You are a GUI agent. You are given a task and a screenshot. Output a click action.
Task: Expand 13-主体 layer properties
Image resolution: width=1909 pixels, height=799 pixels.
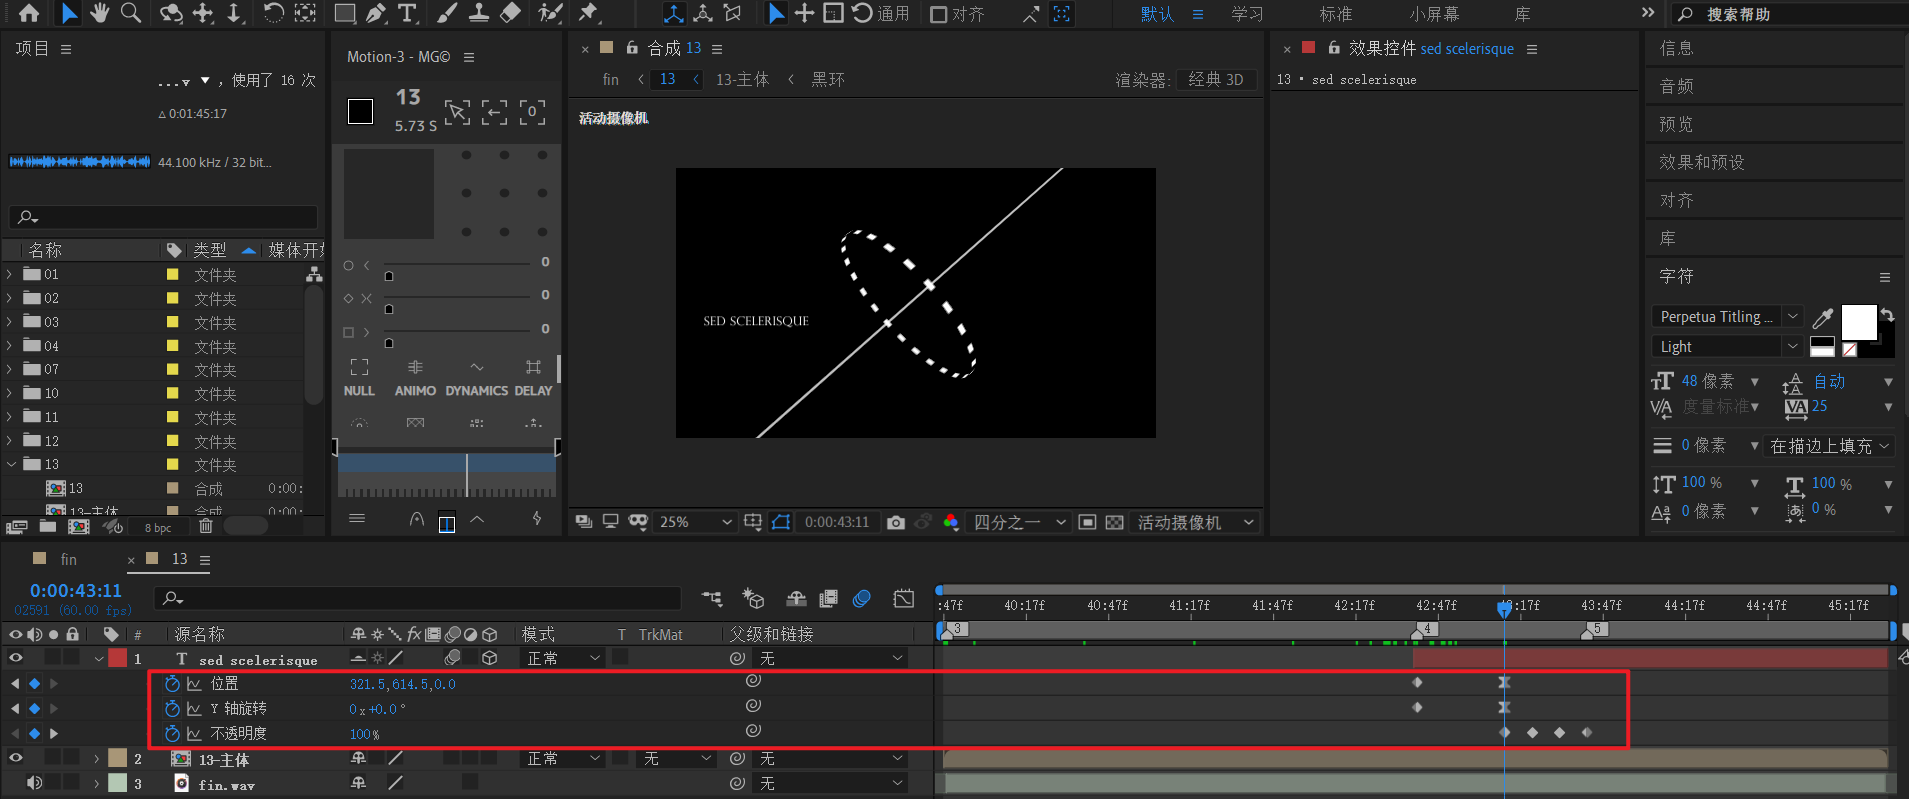coord(97,759)
